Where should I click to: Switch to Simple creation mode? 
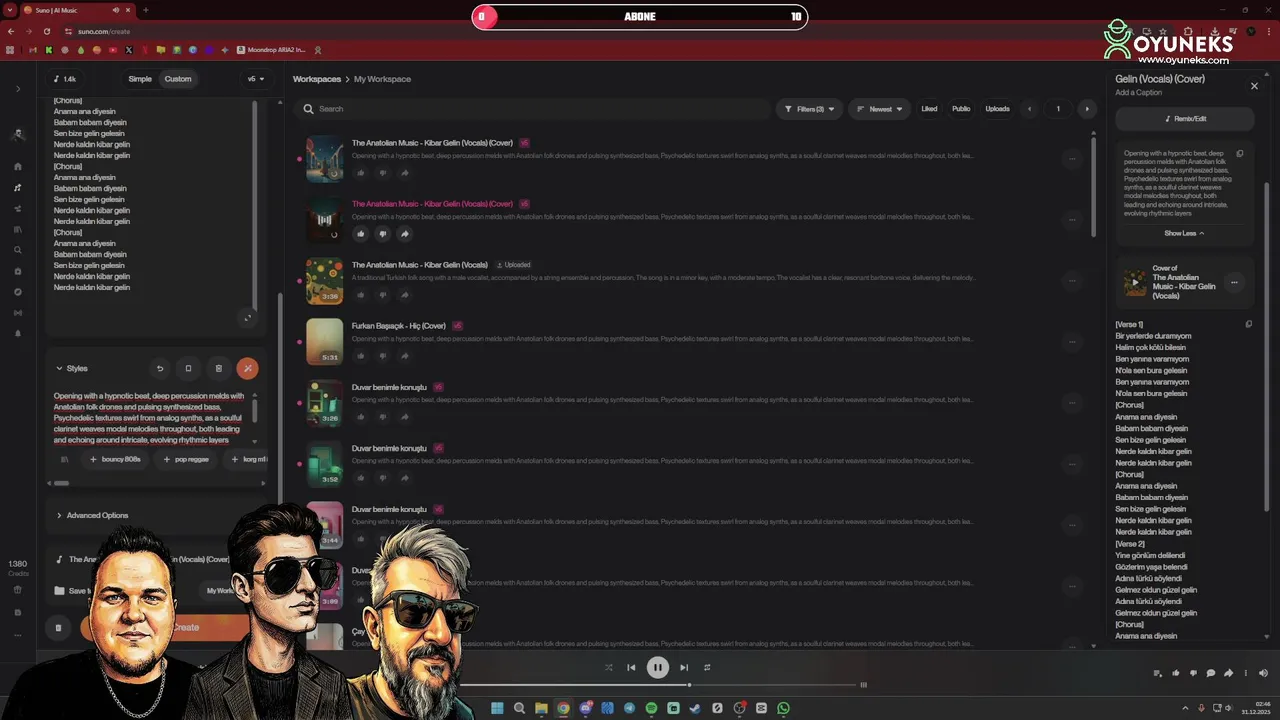tap(140, 79)
